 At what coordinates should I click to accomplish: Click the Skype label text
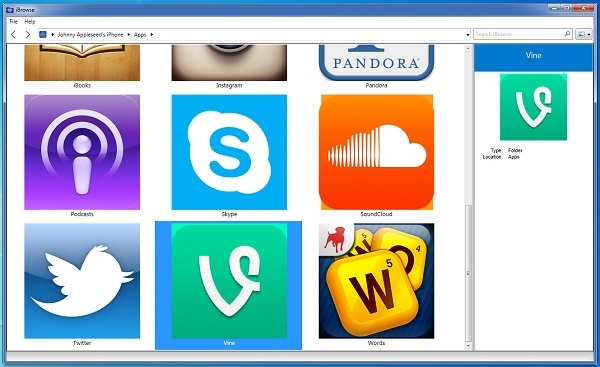coord(229,214)
